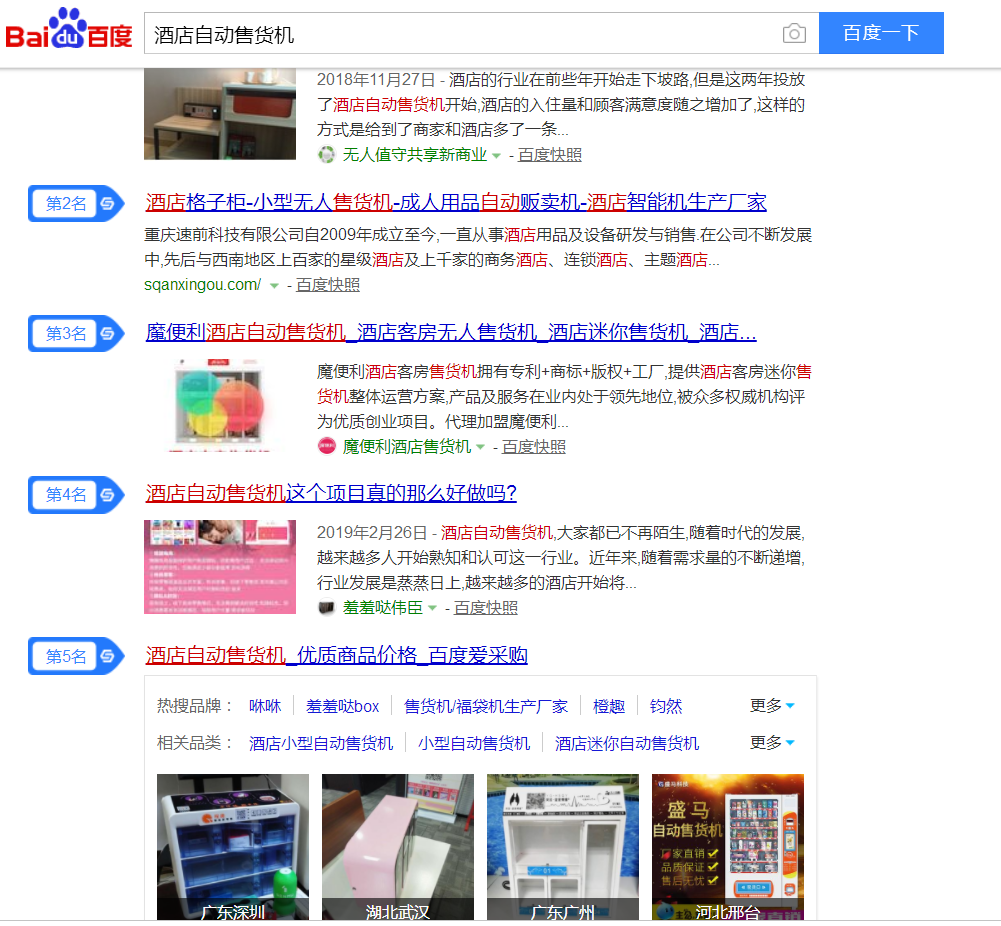Select hot brand 售货机/福袋机生产厂家
This screenshot has width=1001, height=926.
point(486,706)
